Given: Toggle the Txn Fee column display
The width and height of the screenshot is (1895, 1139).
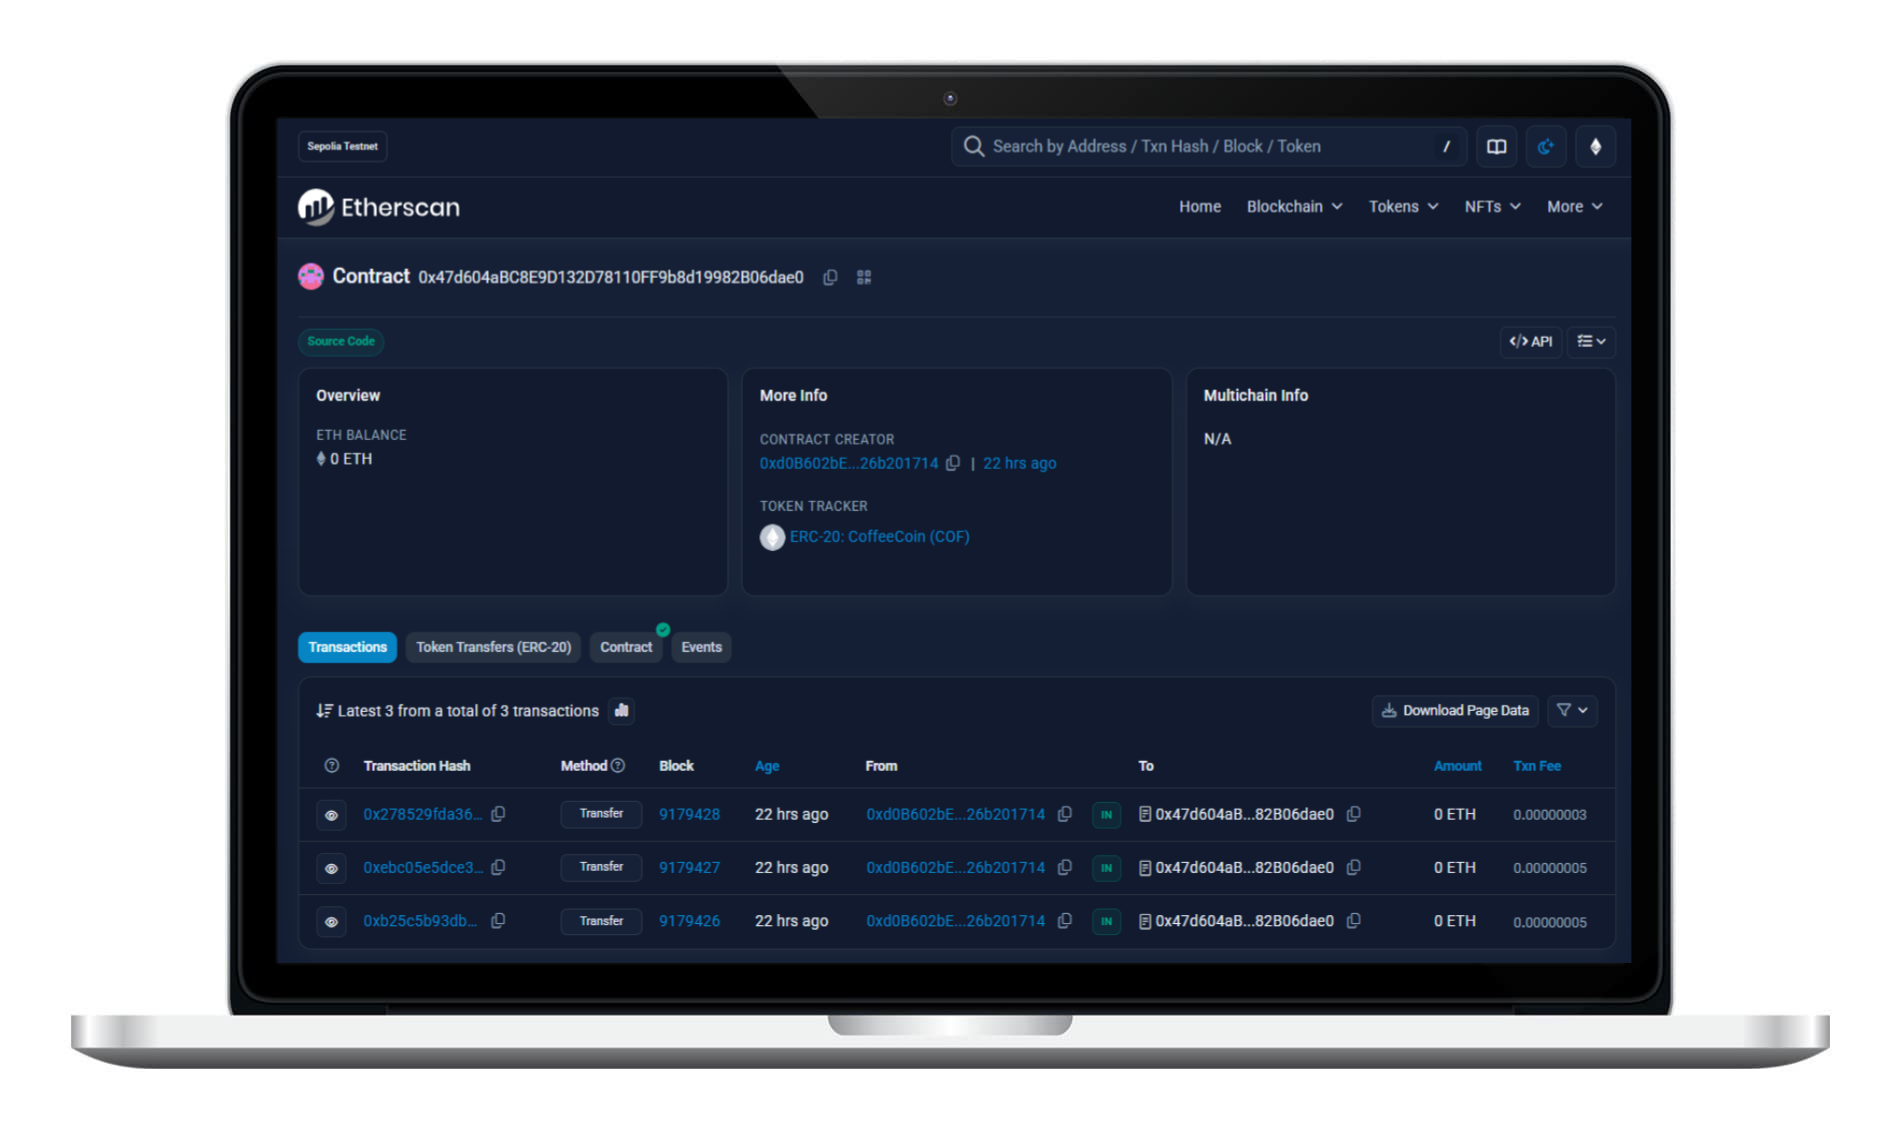Looking at the screenshot, I should [1537, 766].
